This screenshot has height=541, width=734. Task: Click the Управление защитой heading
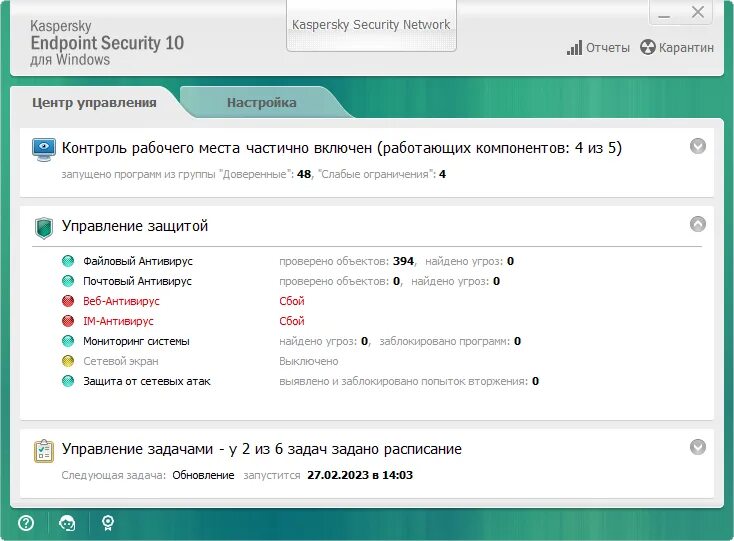[x=135, y=226]
